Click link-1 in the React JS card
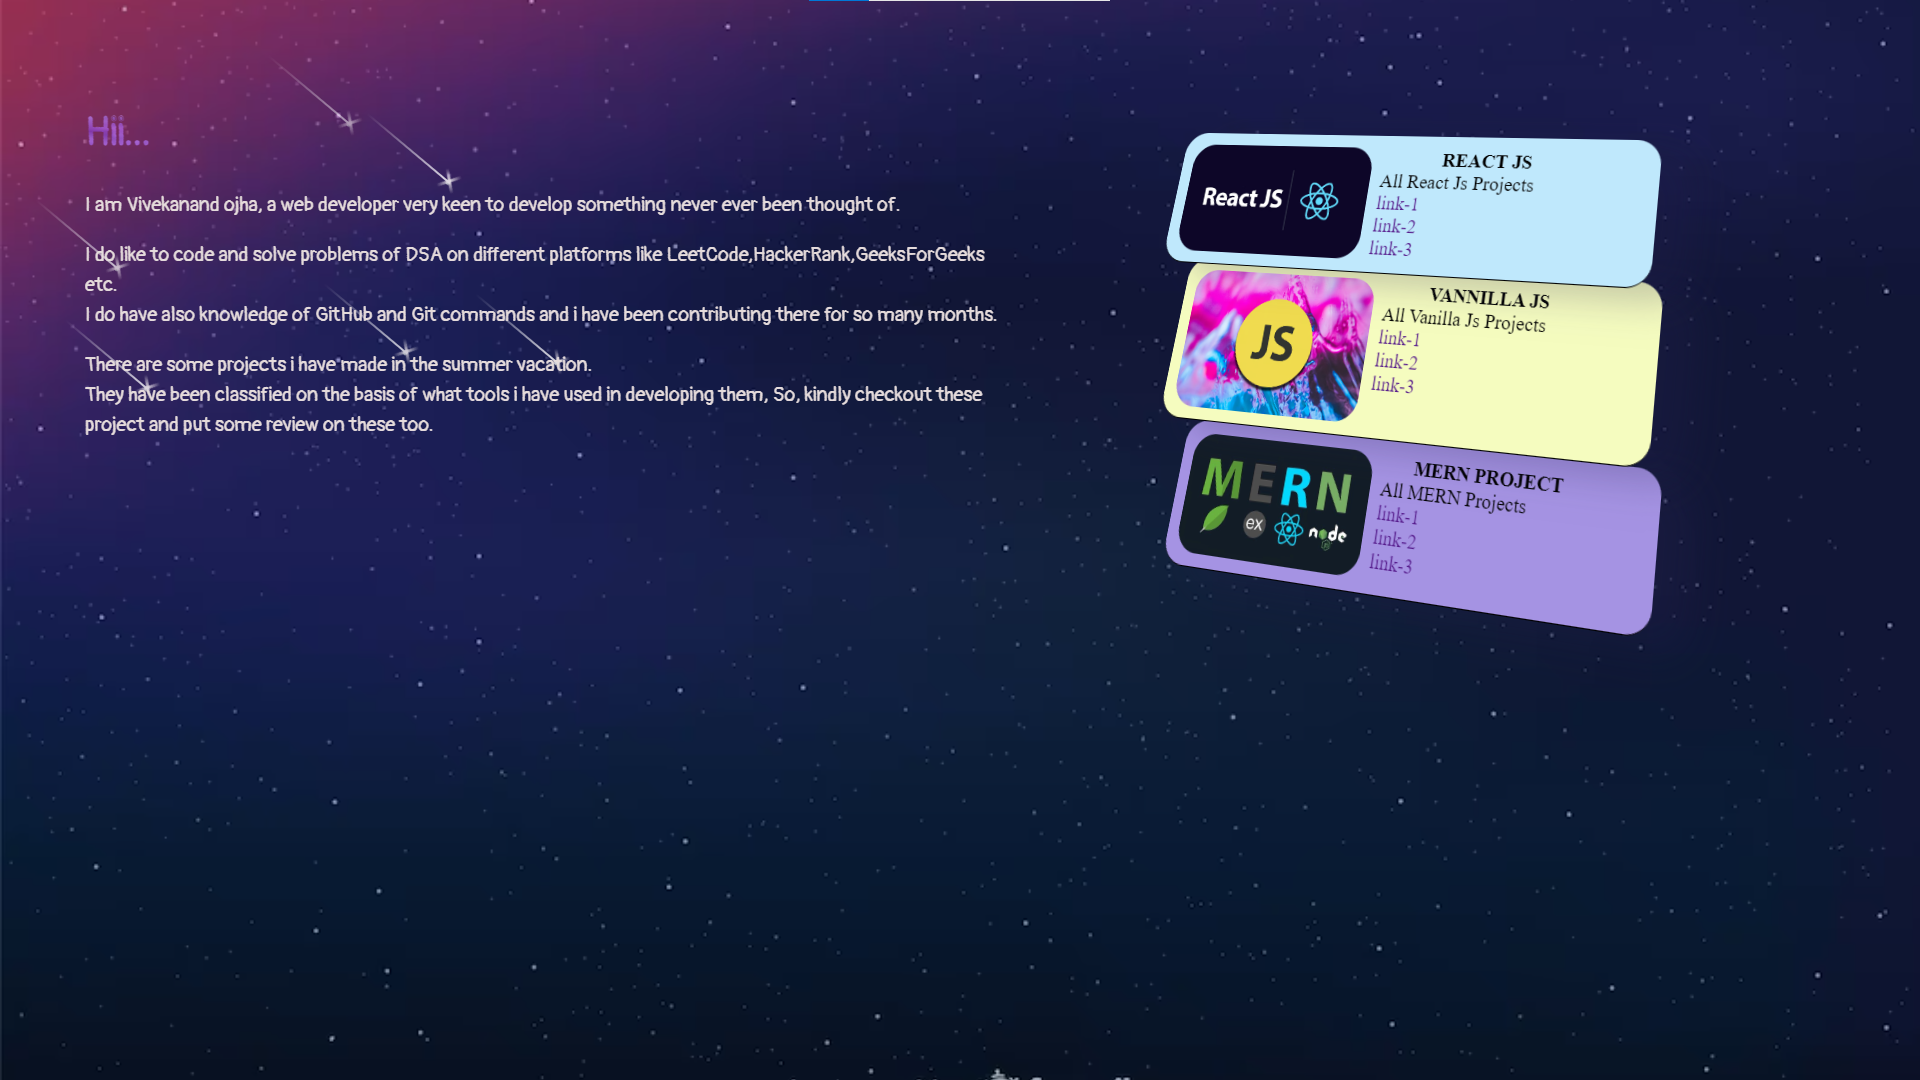This screenshot has height=1080, width=1920. (x=1397, y=204)
